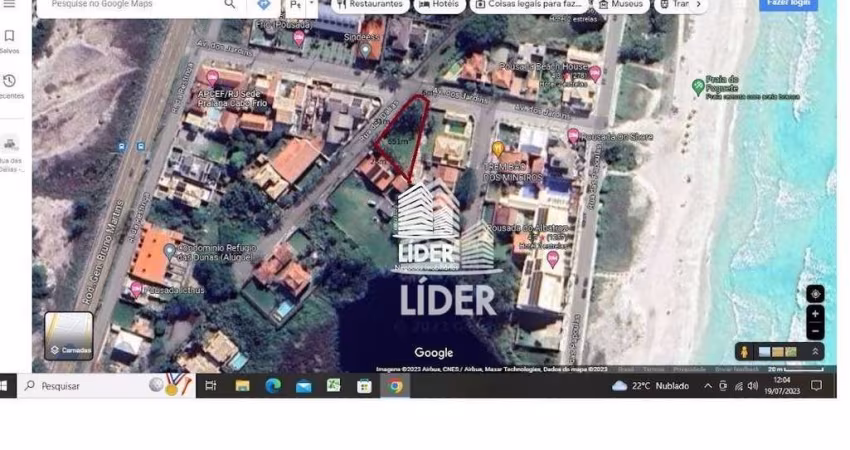The image size is (850, 450).
Task: Click the Sindeess gray location marker
Action: pyautogui.click(x=366, y=50)
